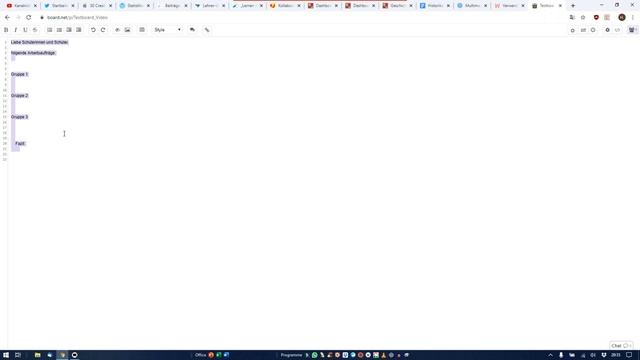640x360 pixels.
Task: Reload the current page
Action: click(x=29, y=18)
